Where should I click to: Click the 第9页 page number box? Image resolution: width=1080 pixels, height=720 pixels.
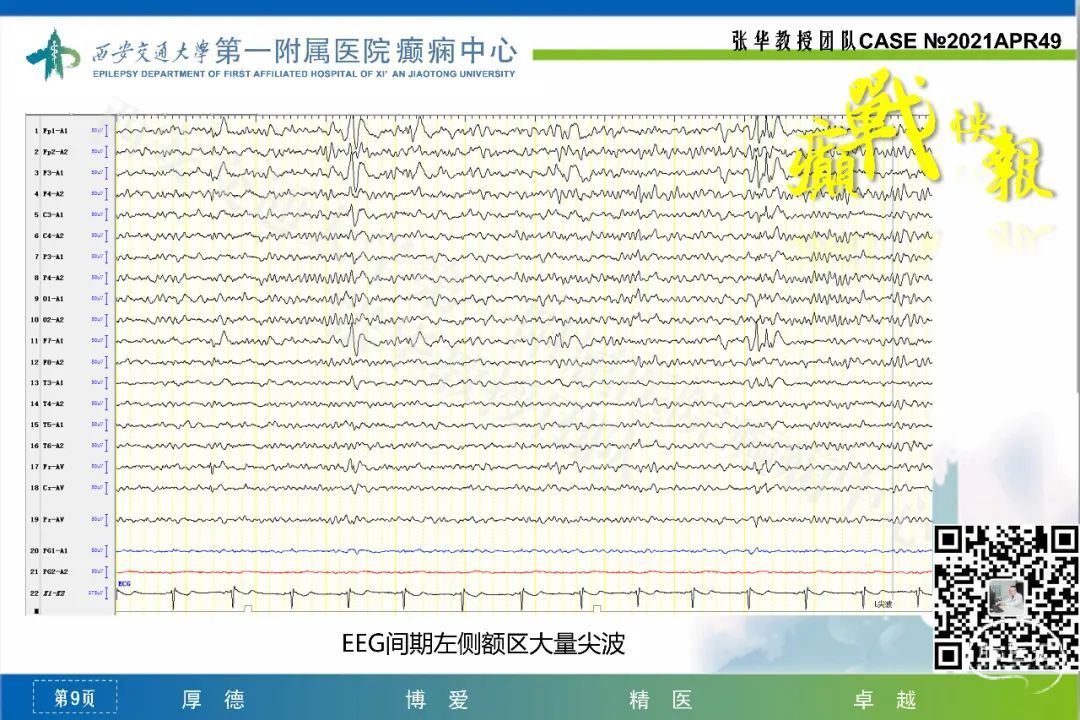74,698
